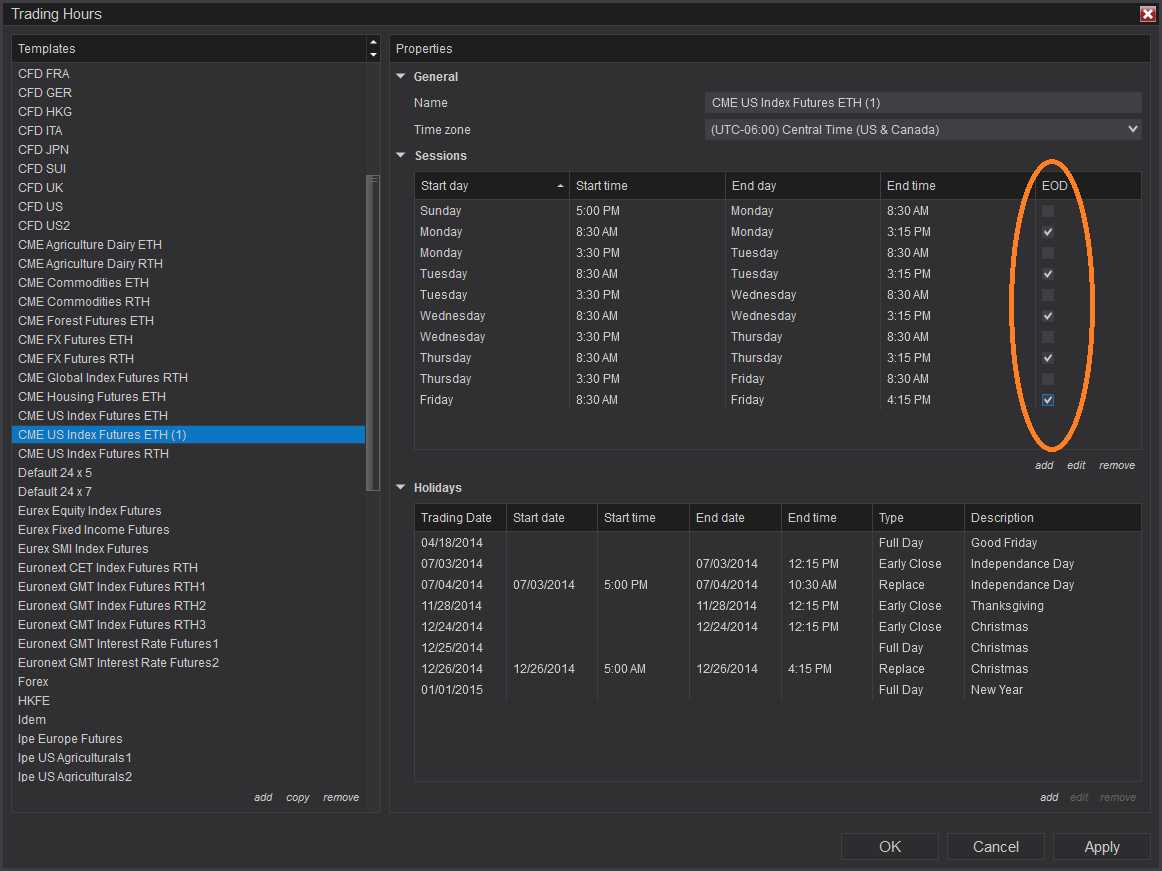Image resolution: width=1162 pixels, height=871 pixels.
Task: Uncheck EOD for Friday 8:30 AM session
Action: point(1048,400)
